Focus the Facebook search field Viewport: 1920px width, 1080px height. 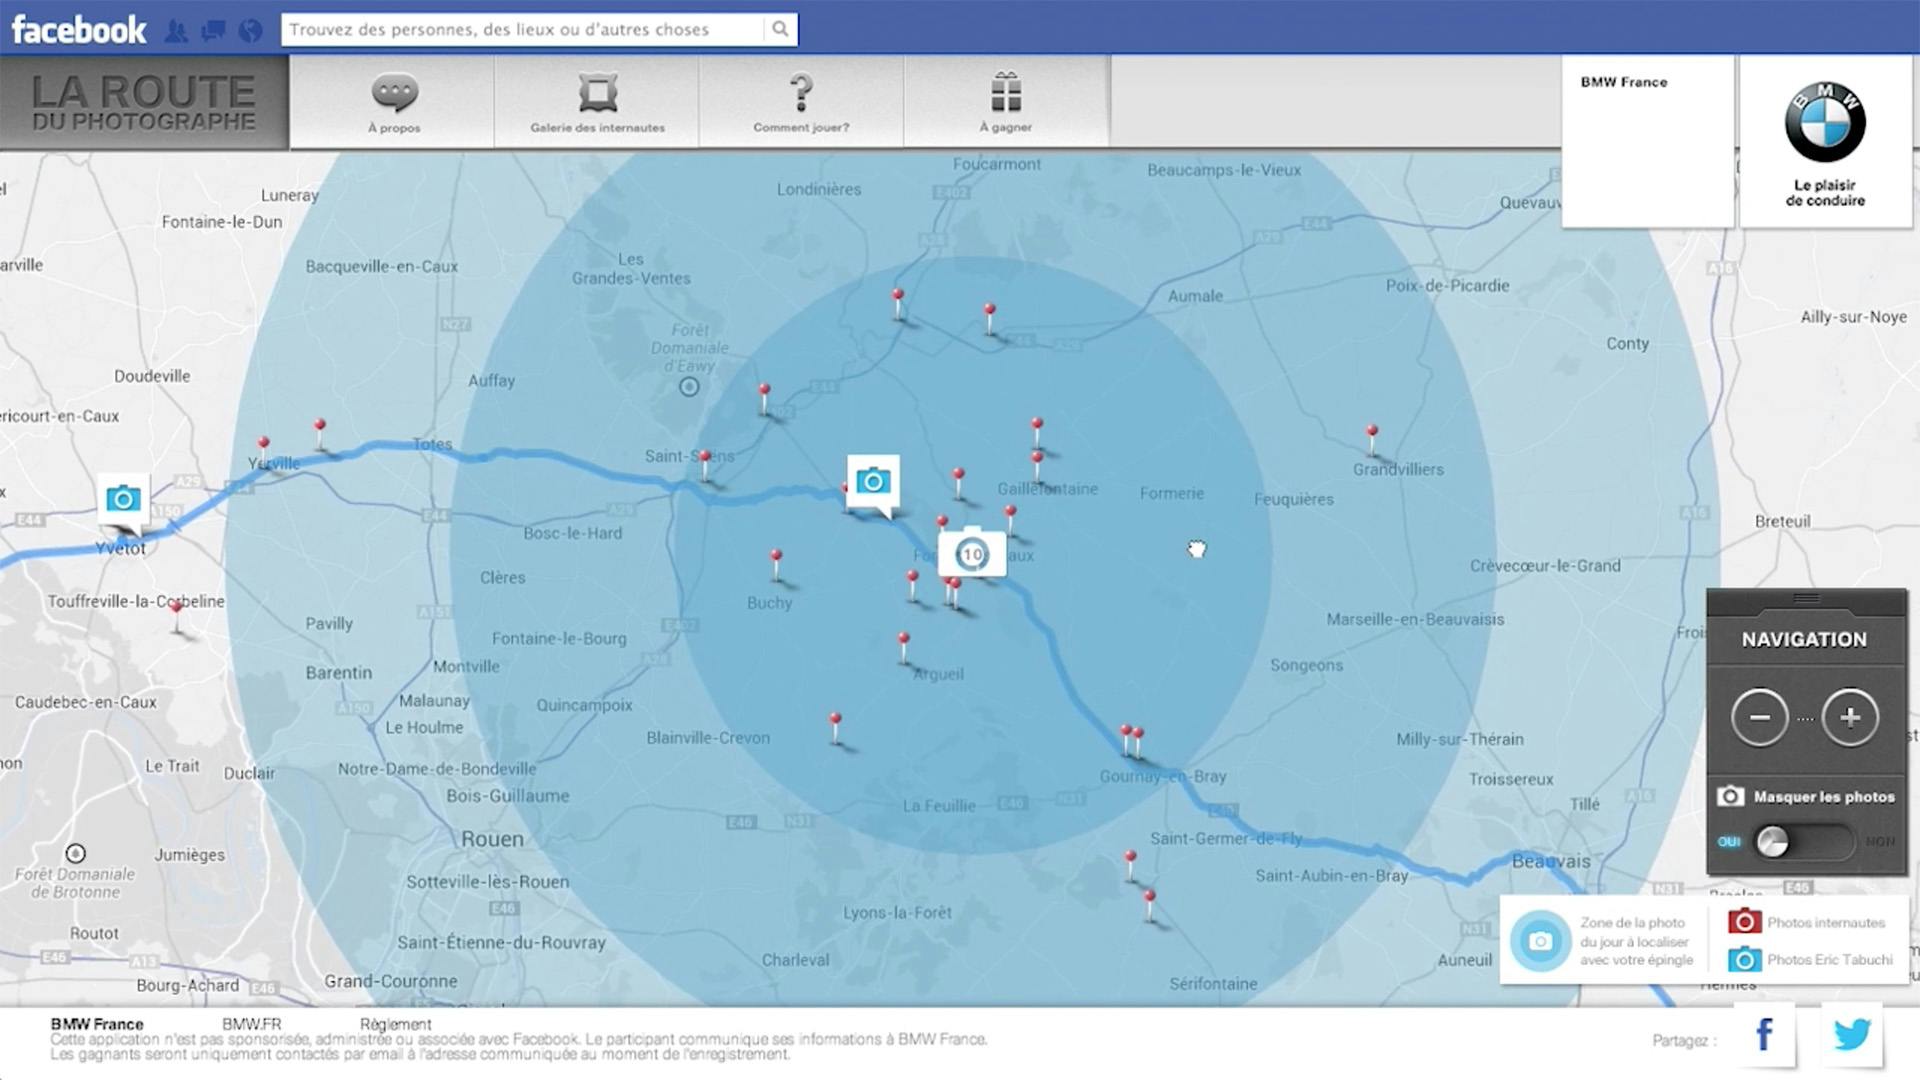click(524, 30)
